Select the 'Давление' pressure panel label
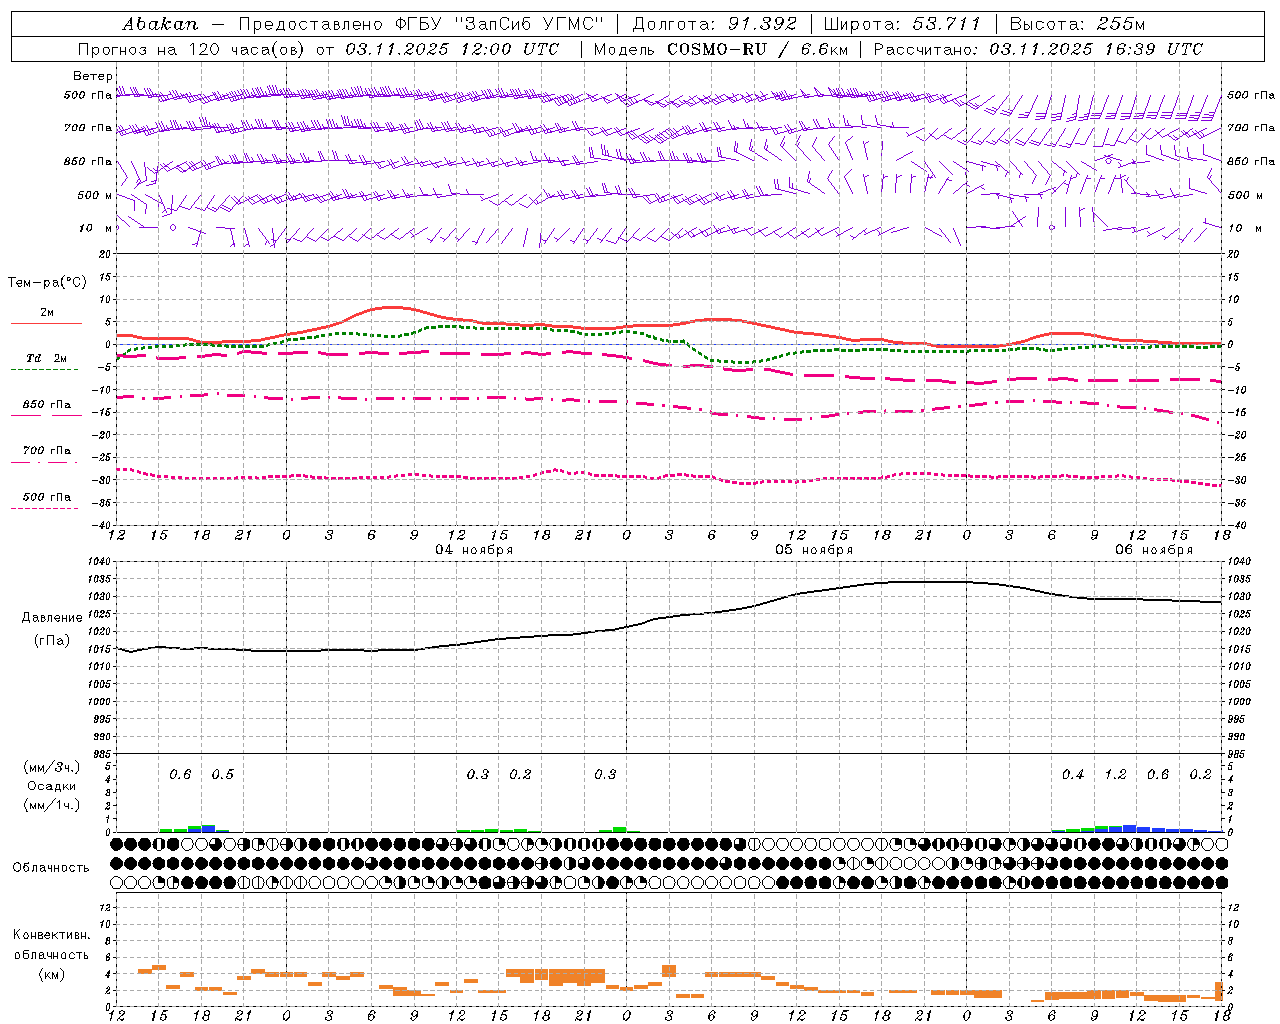The image size is (1280, 1024). click(52, 618)
